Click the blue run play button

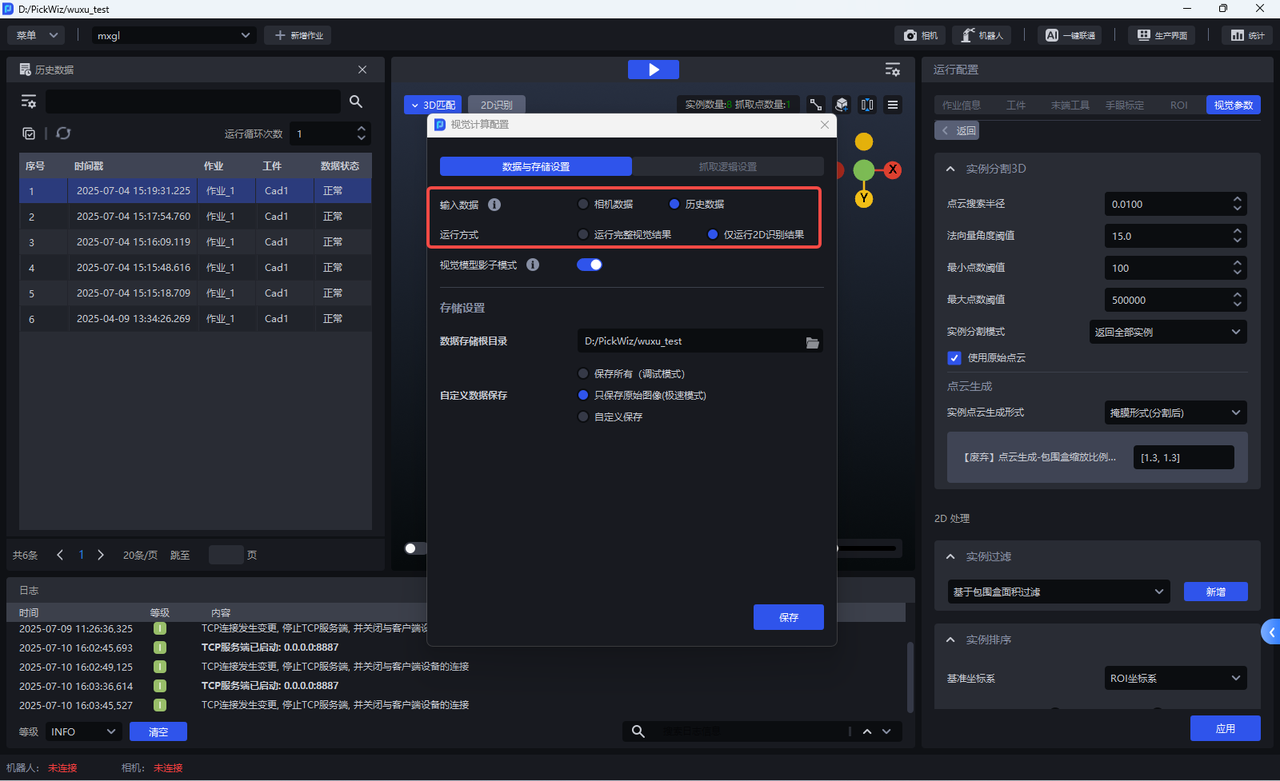[x=653, y=69]
